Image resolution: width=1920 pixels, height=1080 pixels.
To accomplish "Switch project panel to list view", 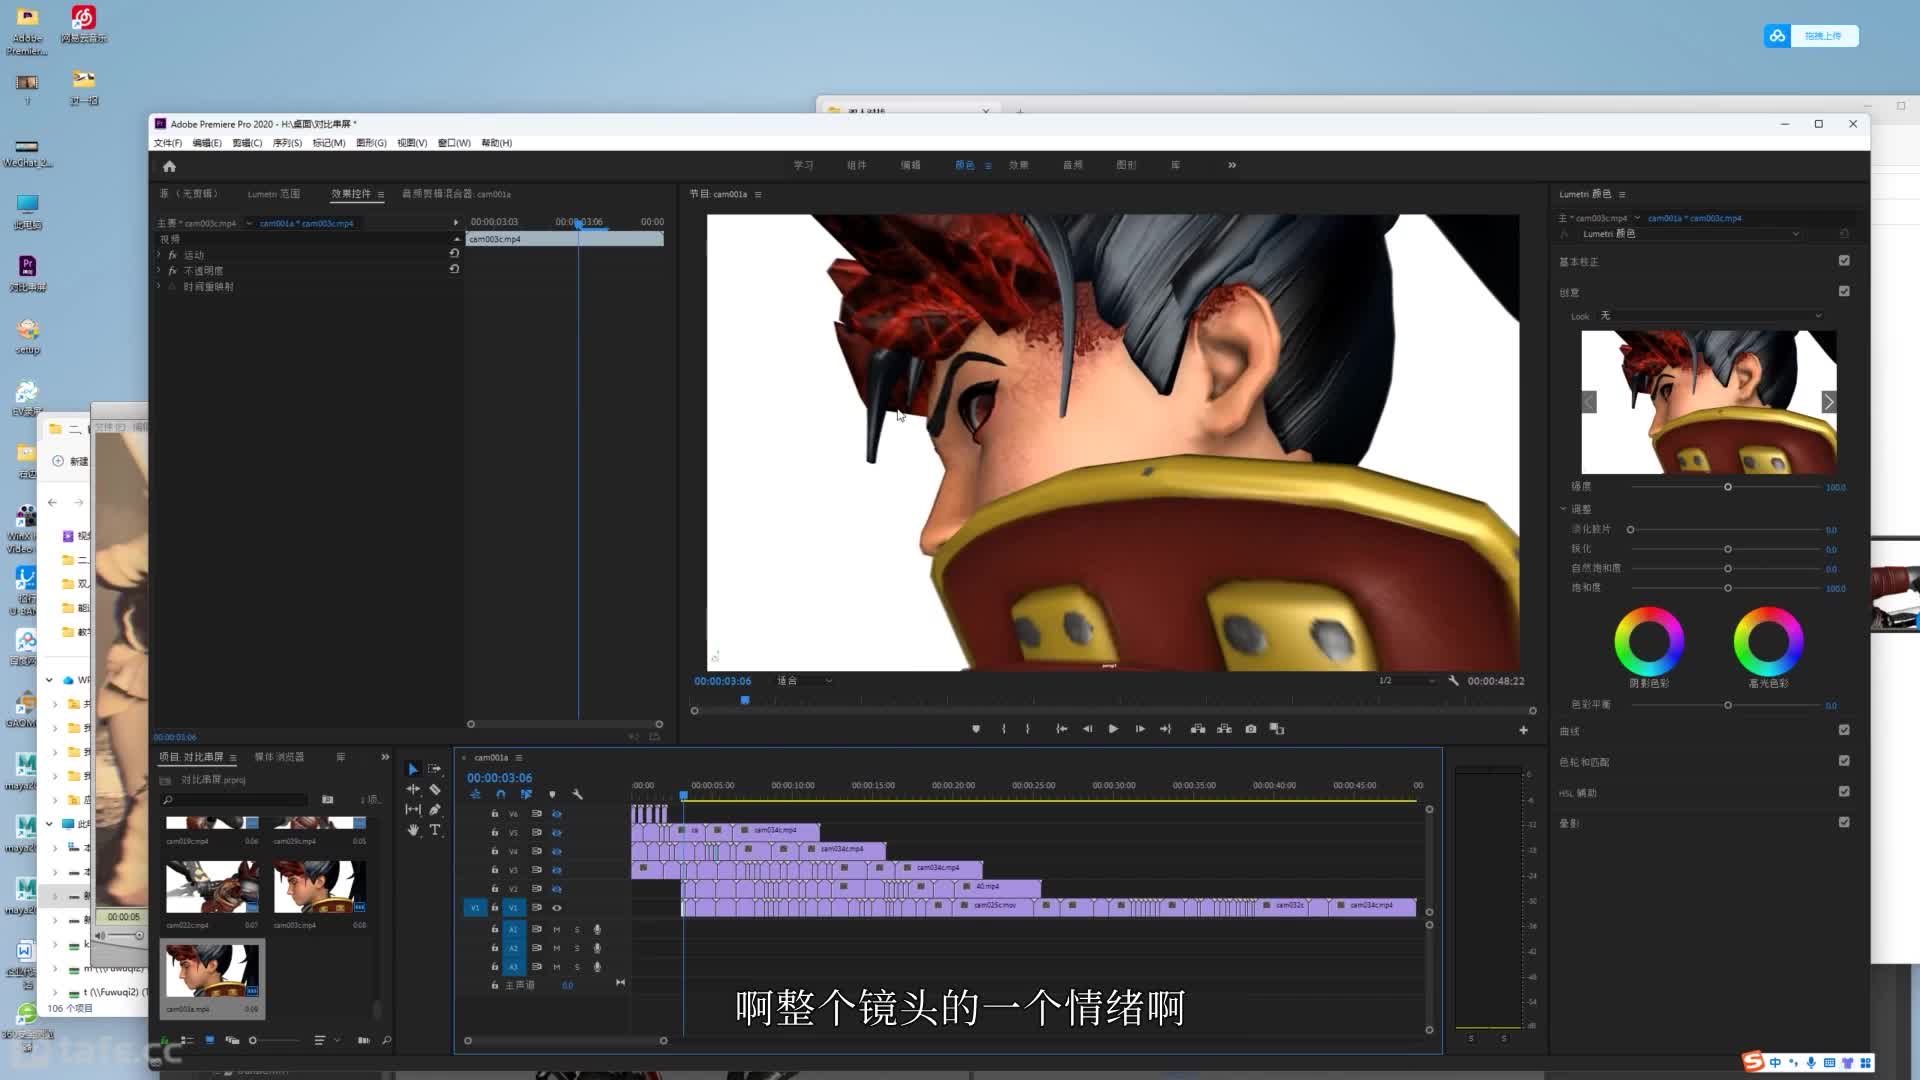I will coord(187,1040).
